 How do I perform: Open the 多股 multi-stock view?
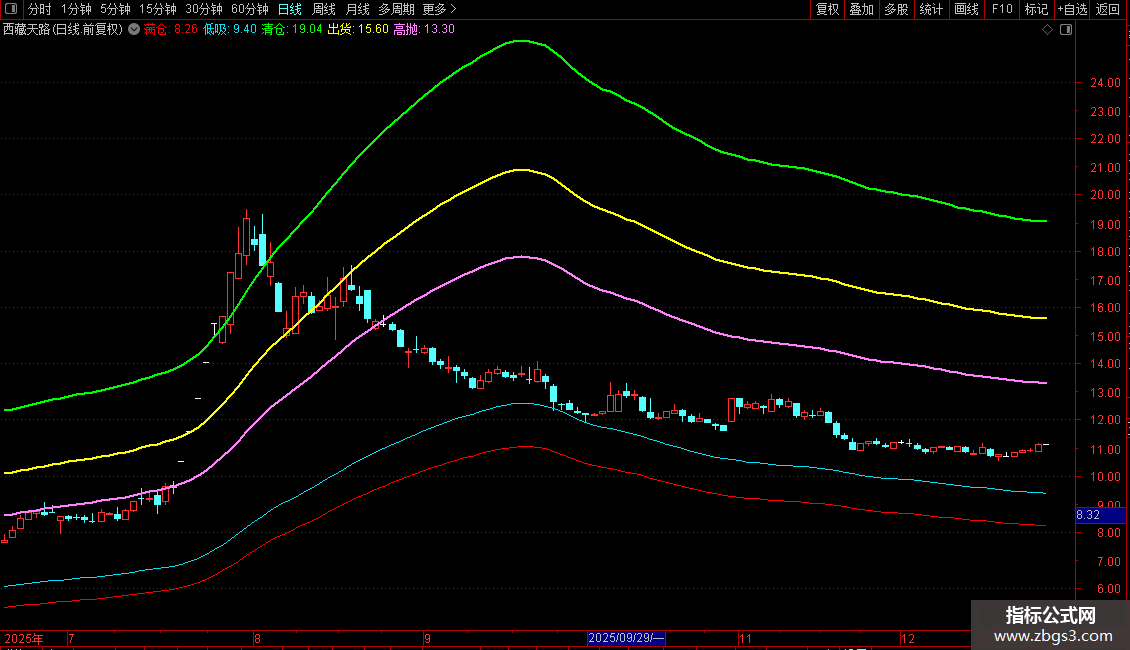pyautogui.click(x=896, y=9)
